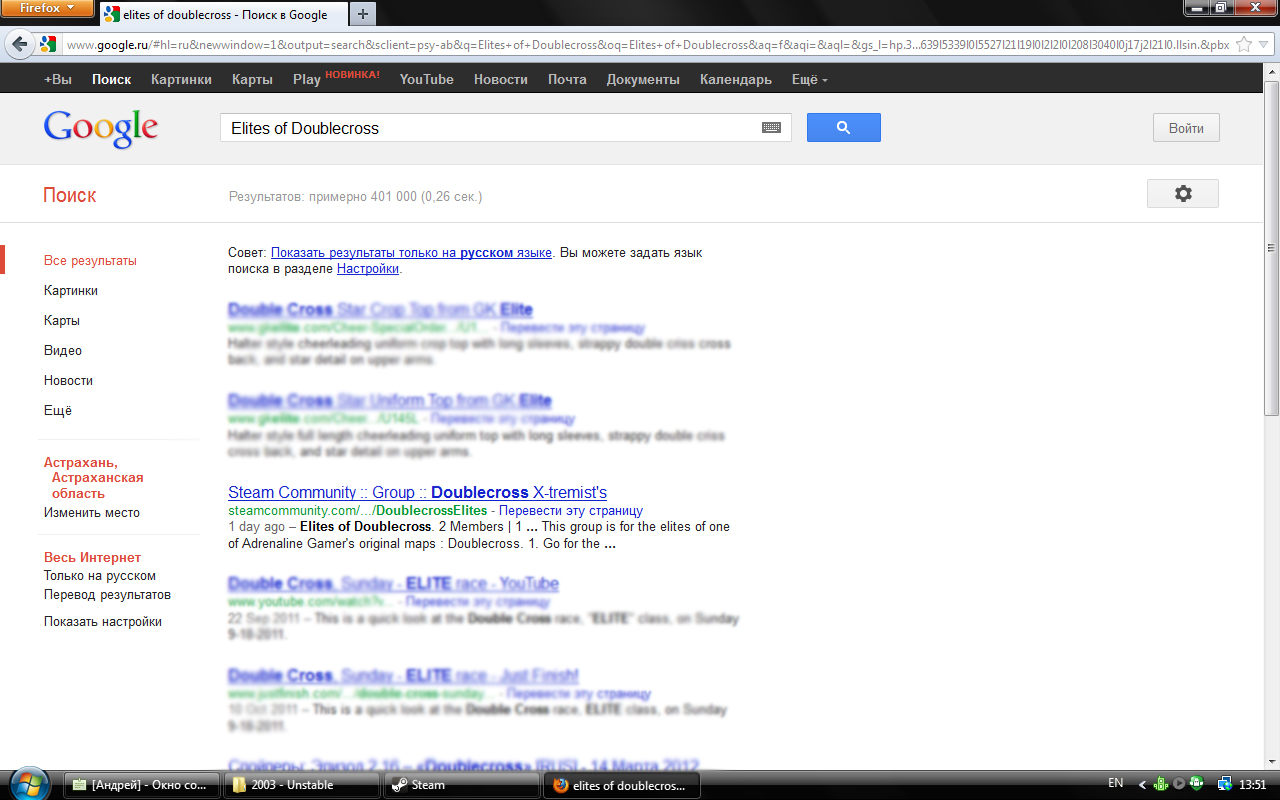Open Документы in the top bar
Image resolution: width=1280 pixels, height=800 pixels.
(643, 79)
